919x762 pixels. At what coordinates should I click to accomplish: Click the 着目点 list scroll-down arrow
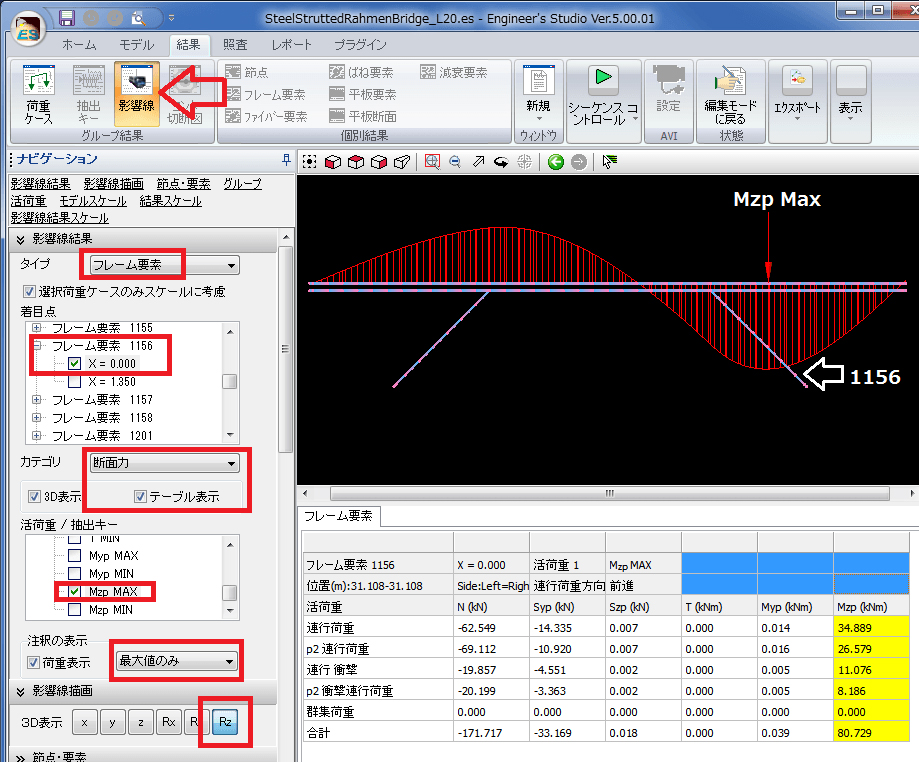pos(230,435)
